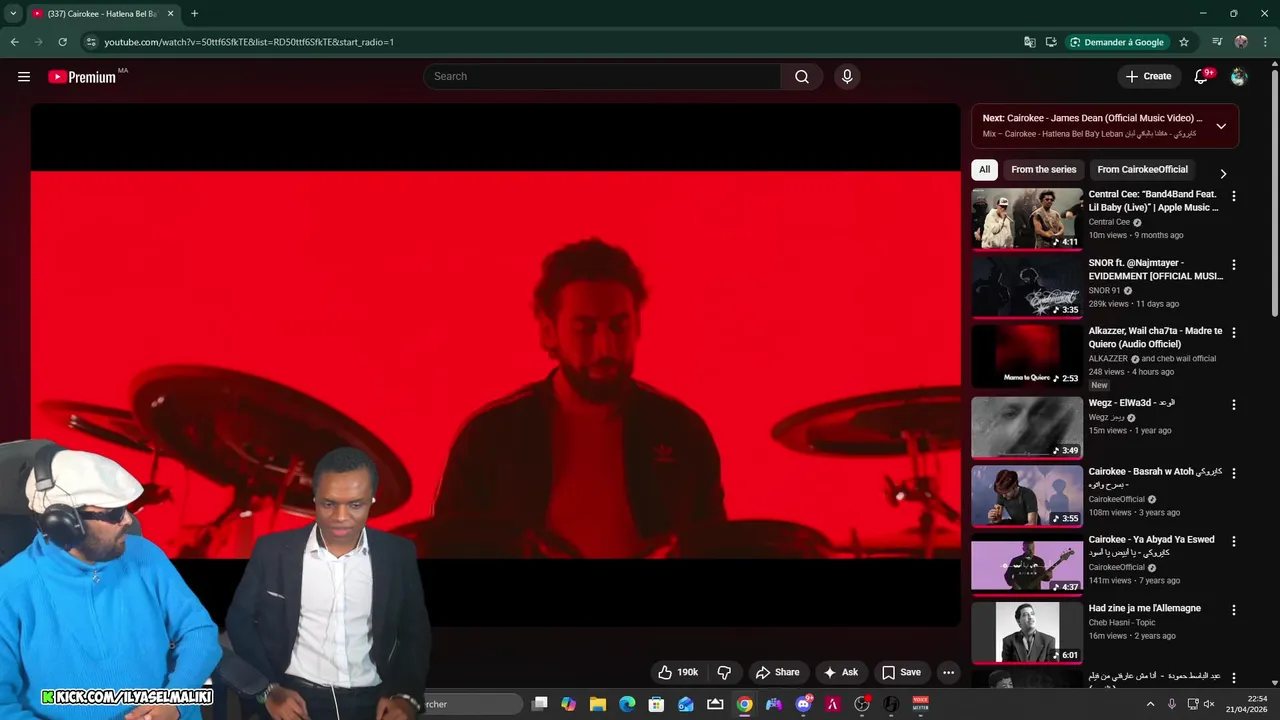
Task: Open Discord from the taskbar
Action: tap(803, 704)
